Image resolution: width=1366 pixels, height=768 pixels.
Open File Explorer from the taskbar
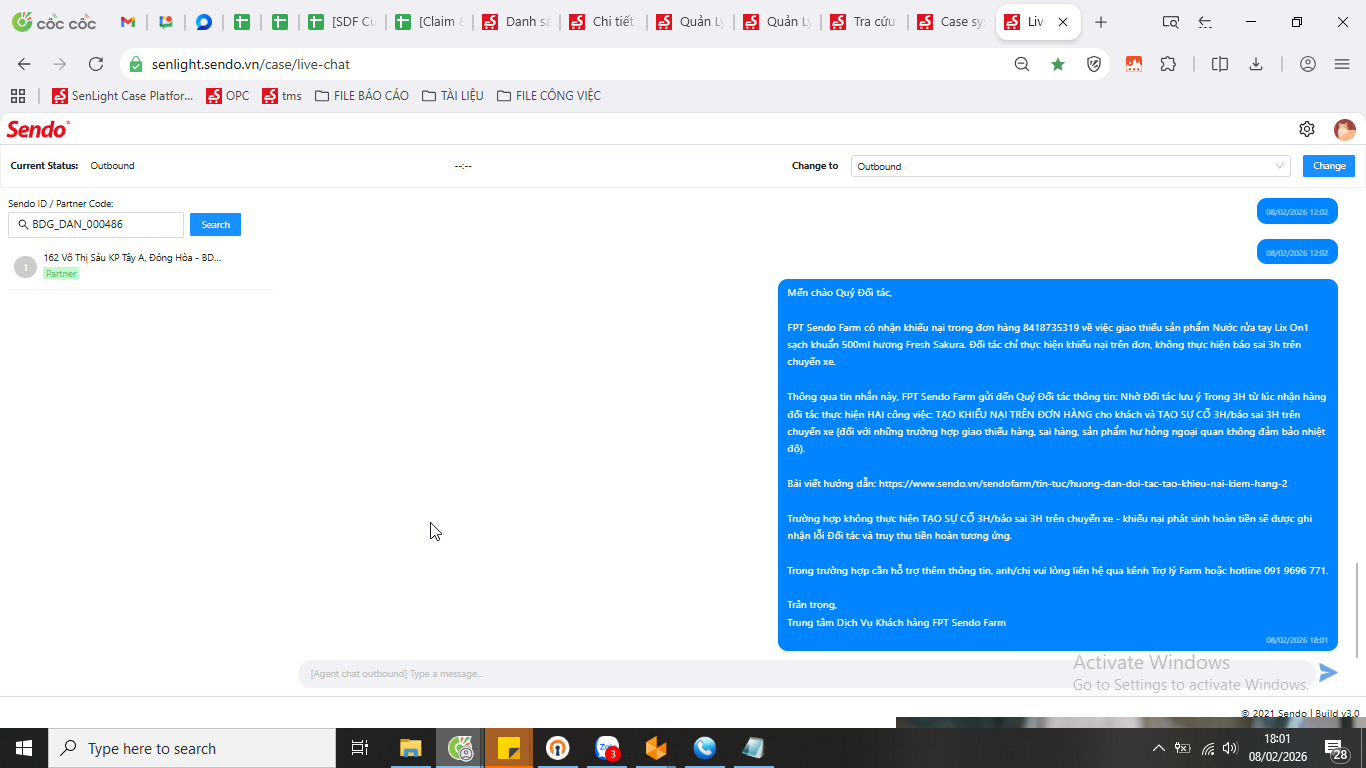(x=410, y=748)
